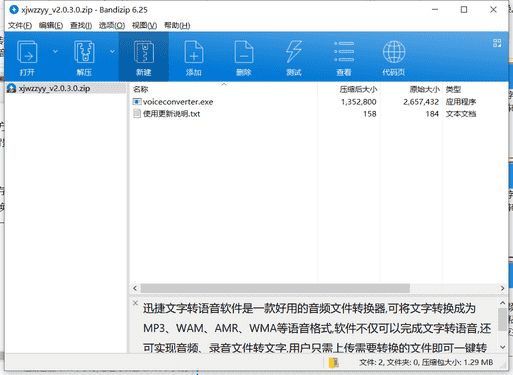Click the Test (测试) lightning icon
Viewport: 513px width, 375px height.
click(294, 52)
